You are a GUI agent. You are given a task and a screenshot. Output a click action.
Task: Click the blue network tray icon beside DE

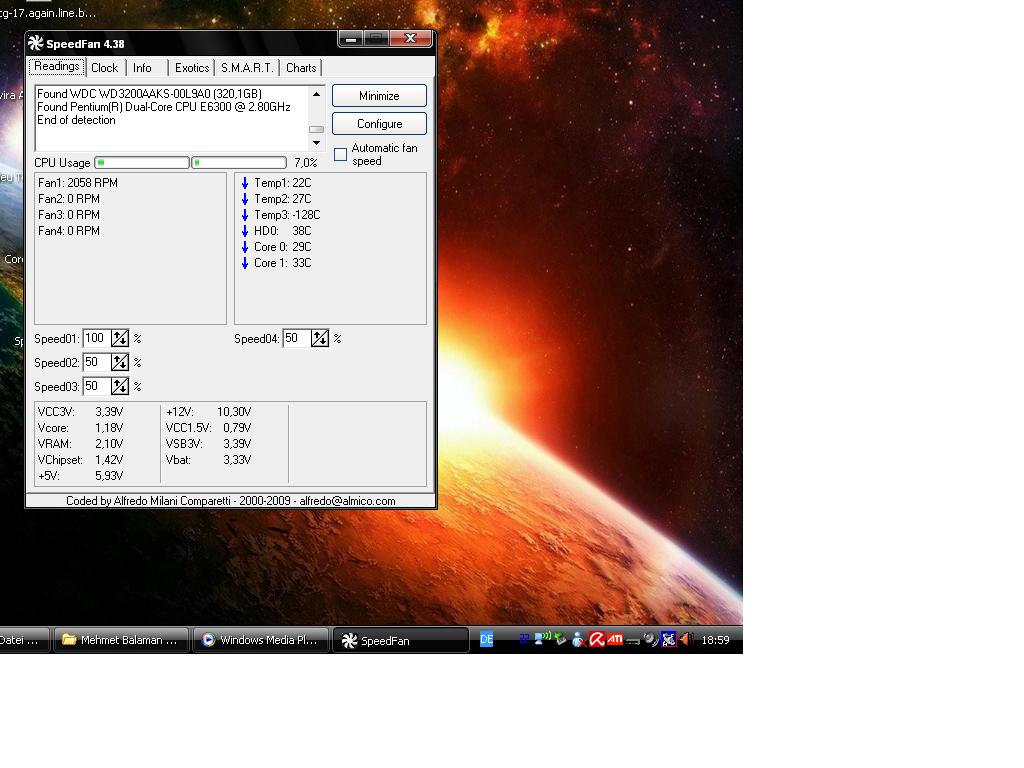pos(524,639)
